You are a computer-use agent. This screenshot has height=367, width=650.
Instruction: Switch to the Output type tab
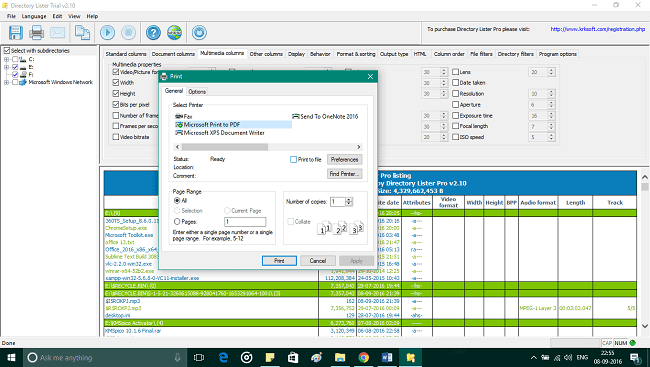click(394, 54)
